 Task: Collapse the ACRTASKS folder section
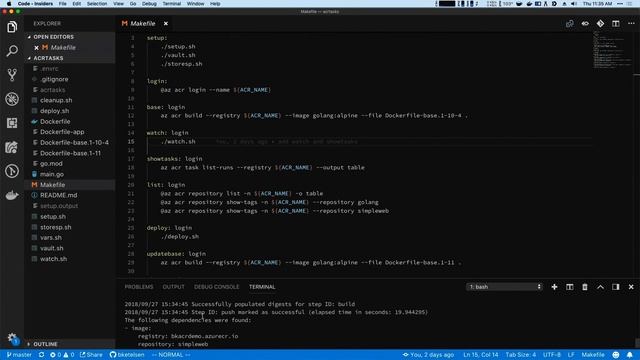tap(48, 58)
